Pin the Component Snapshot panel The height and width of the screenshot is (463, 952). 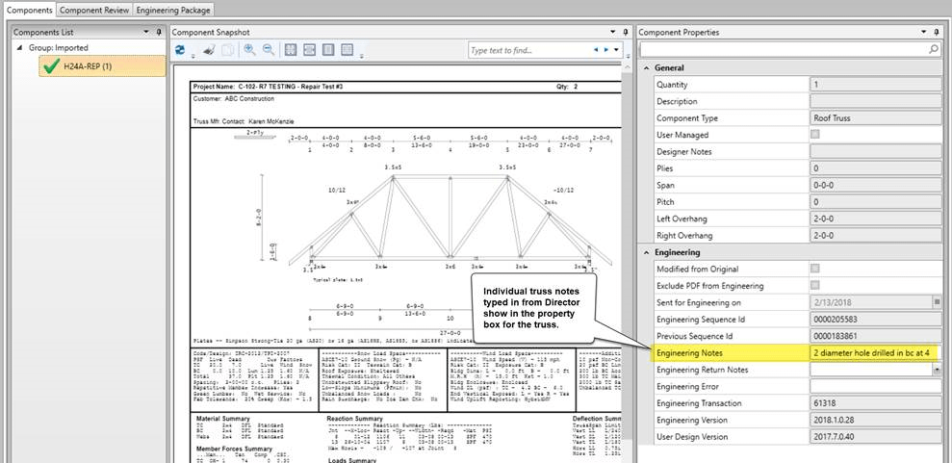pos(627,32)
